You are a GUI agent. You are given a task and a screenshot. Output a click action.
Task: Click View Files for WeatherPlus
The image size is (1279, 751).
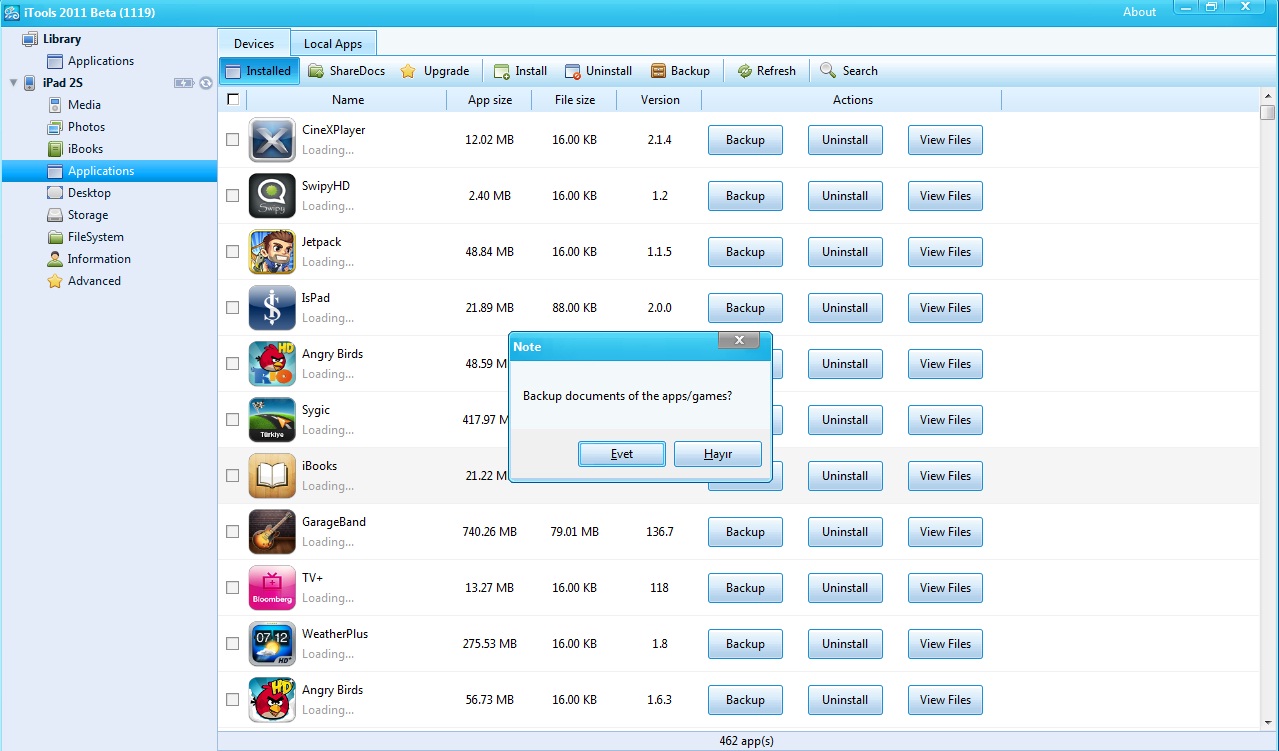point(945,644)
